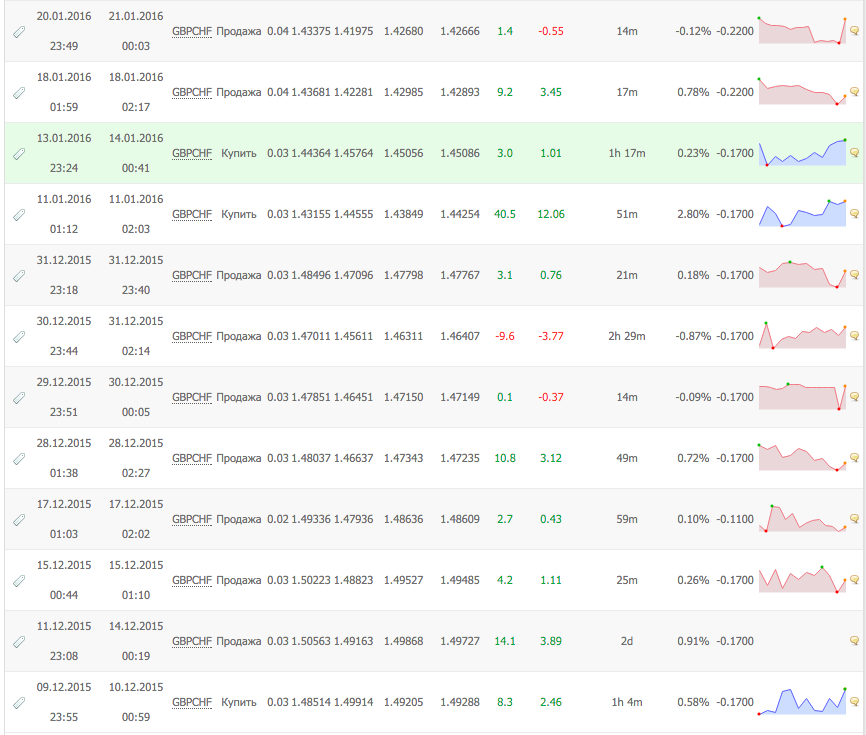Open GBPCHF link in the highlighted 13.01.2016 row
Screen dimensions: 866x735
pos(192,153)
